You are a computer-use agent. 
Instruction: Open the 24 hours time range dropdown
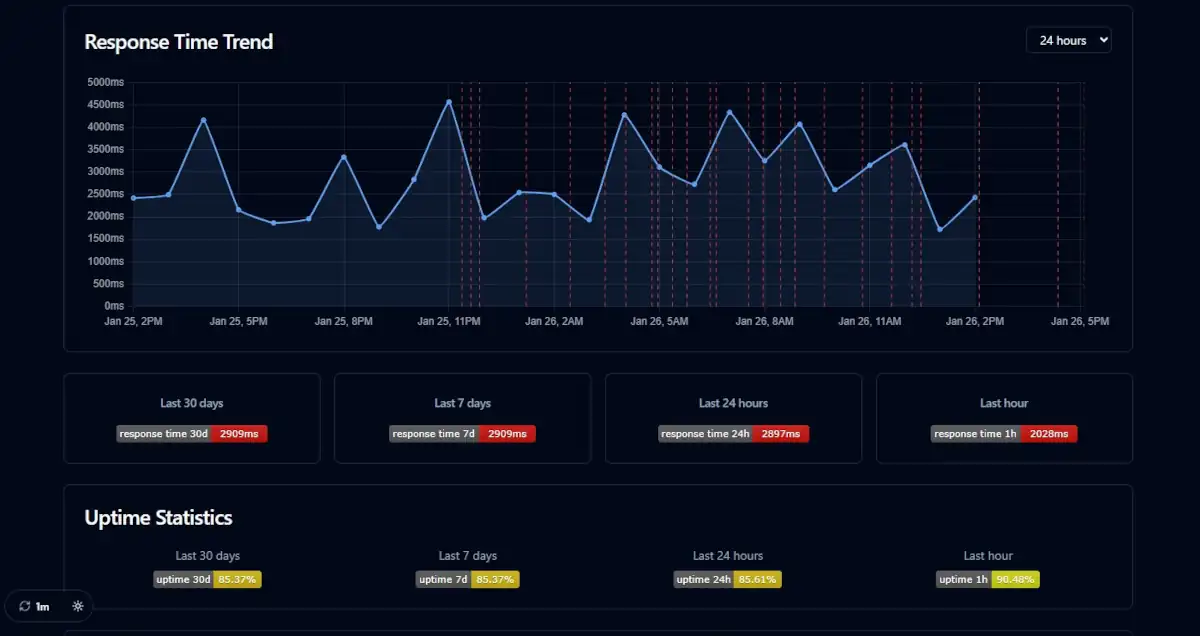(1068, 40)
